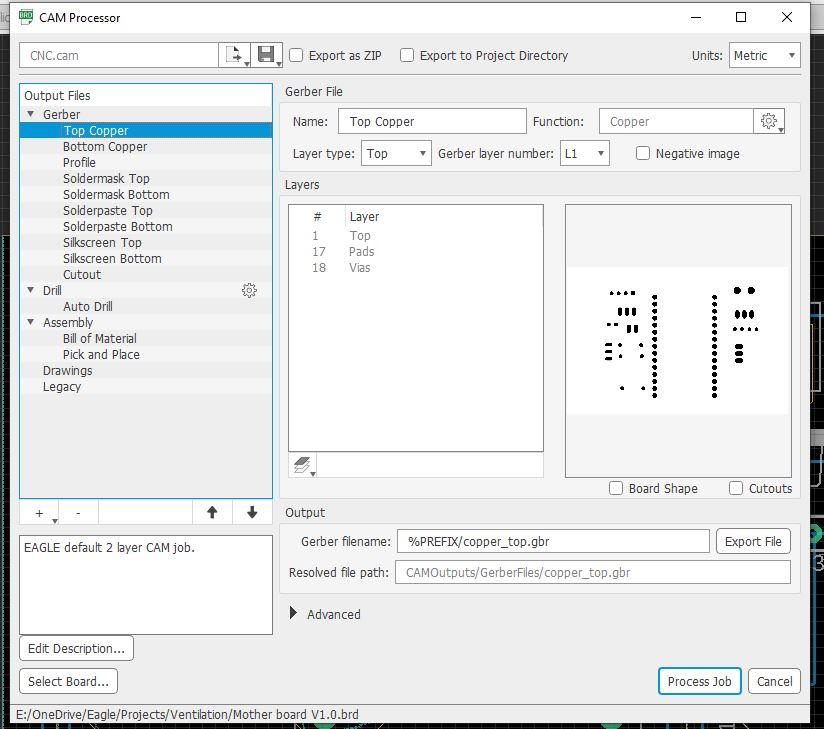
Task: Click the edit layers stack icon
Action: tap(303, 465)
